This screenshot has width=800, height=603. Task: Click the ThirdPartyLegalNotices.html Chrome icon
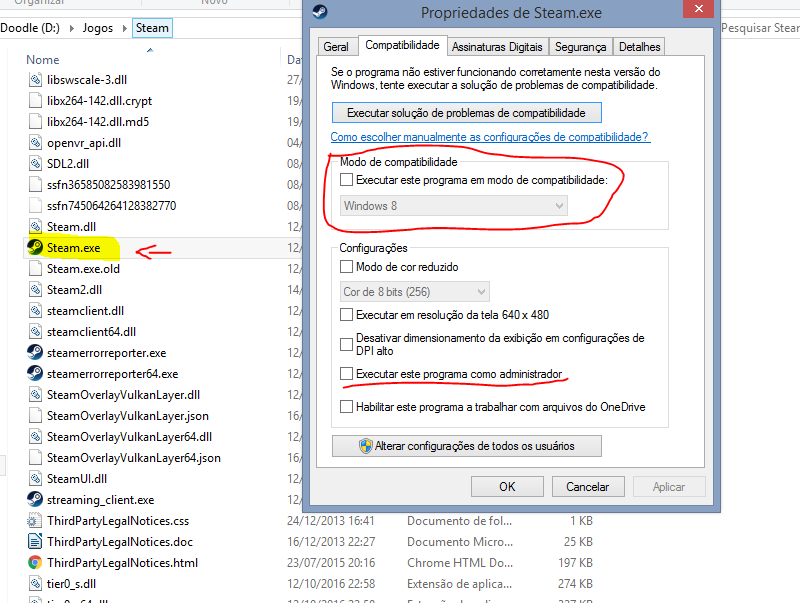coord(35,563)
